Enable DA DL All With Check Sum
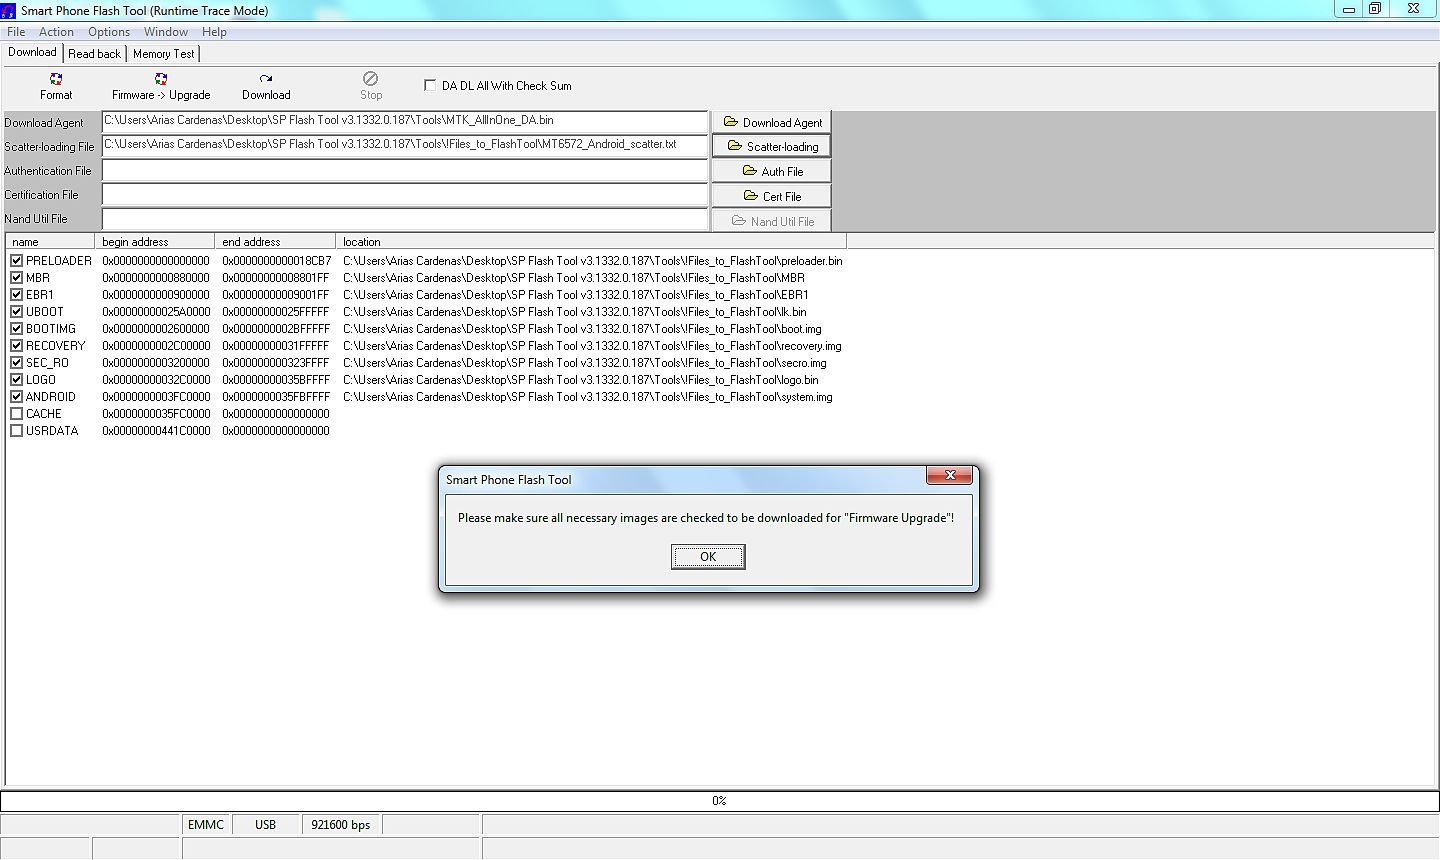 pos(430,85)
